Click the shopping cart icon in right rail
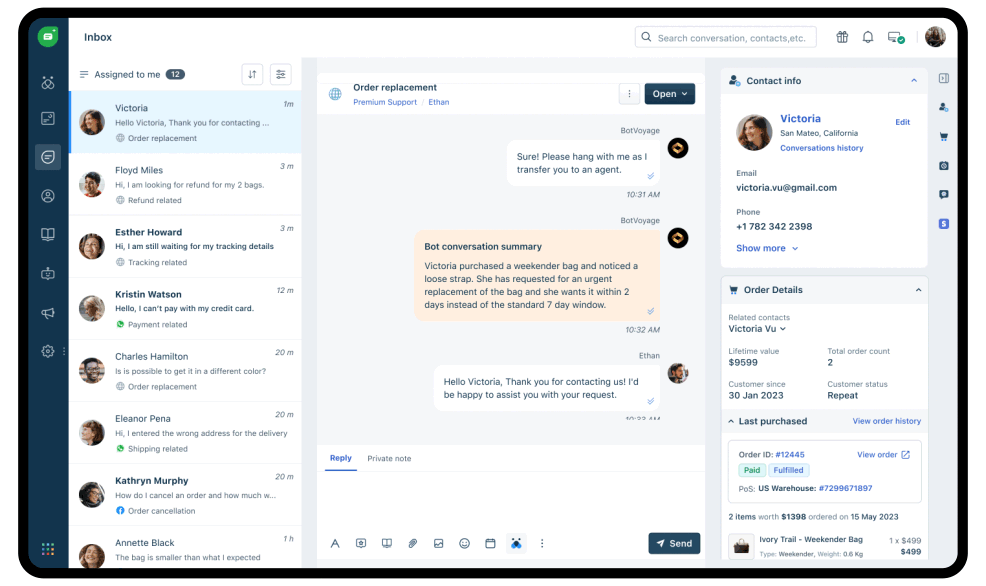986x586 pixels. coord(944,136)
